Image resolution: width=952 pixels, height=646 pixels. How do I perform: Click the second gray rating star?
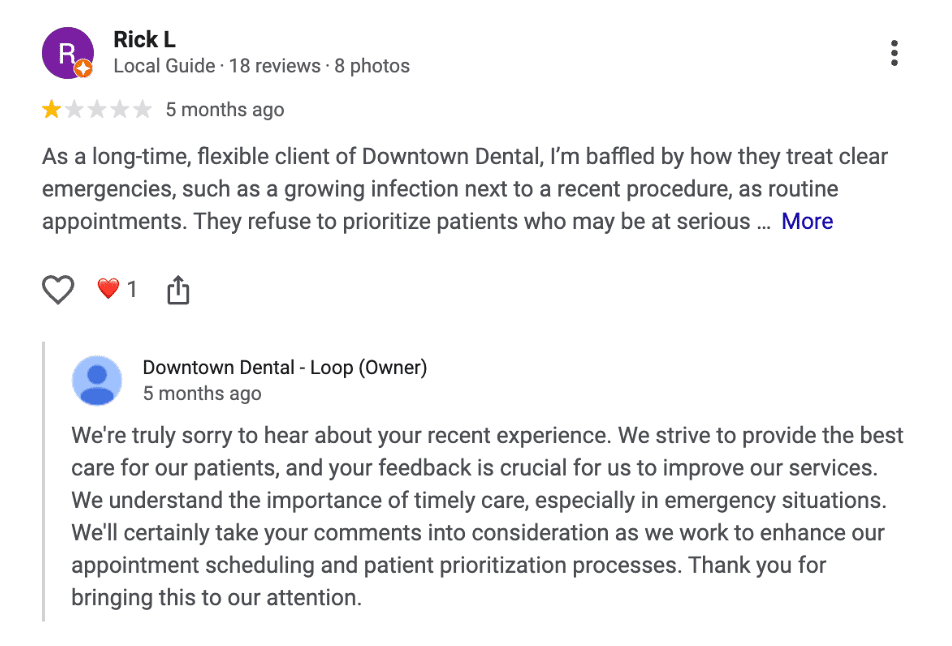(x=75, y=110)
